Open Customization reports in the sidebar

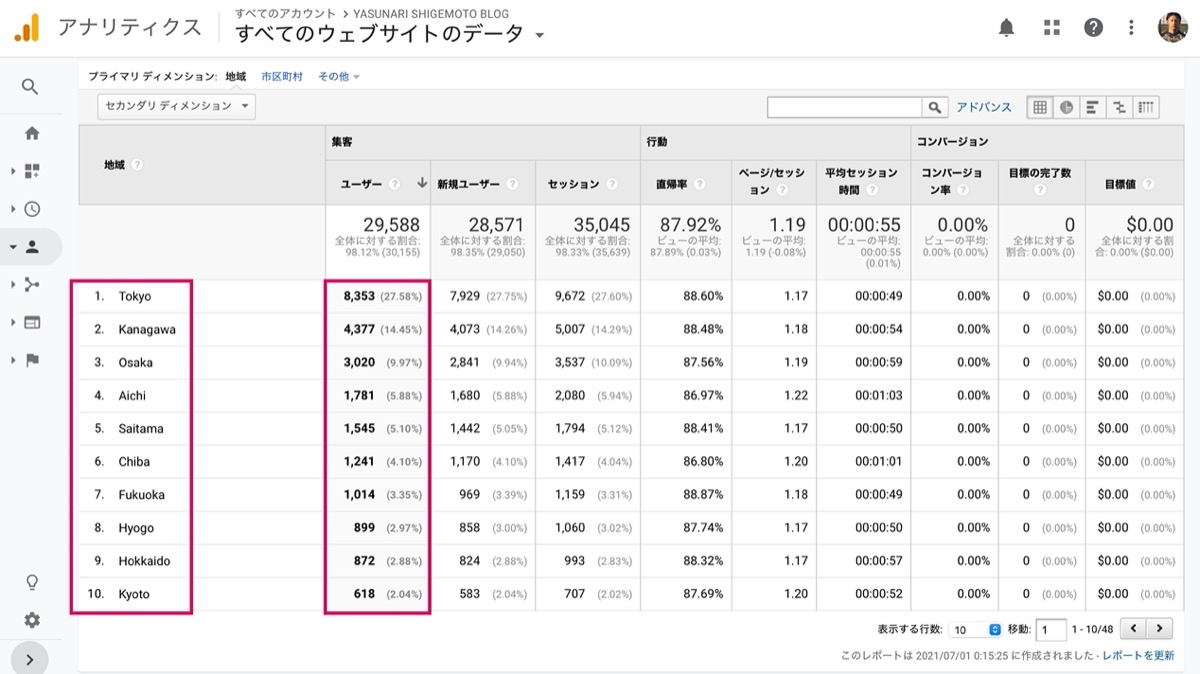(x=32, y=171)
